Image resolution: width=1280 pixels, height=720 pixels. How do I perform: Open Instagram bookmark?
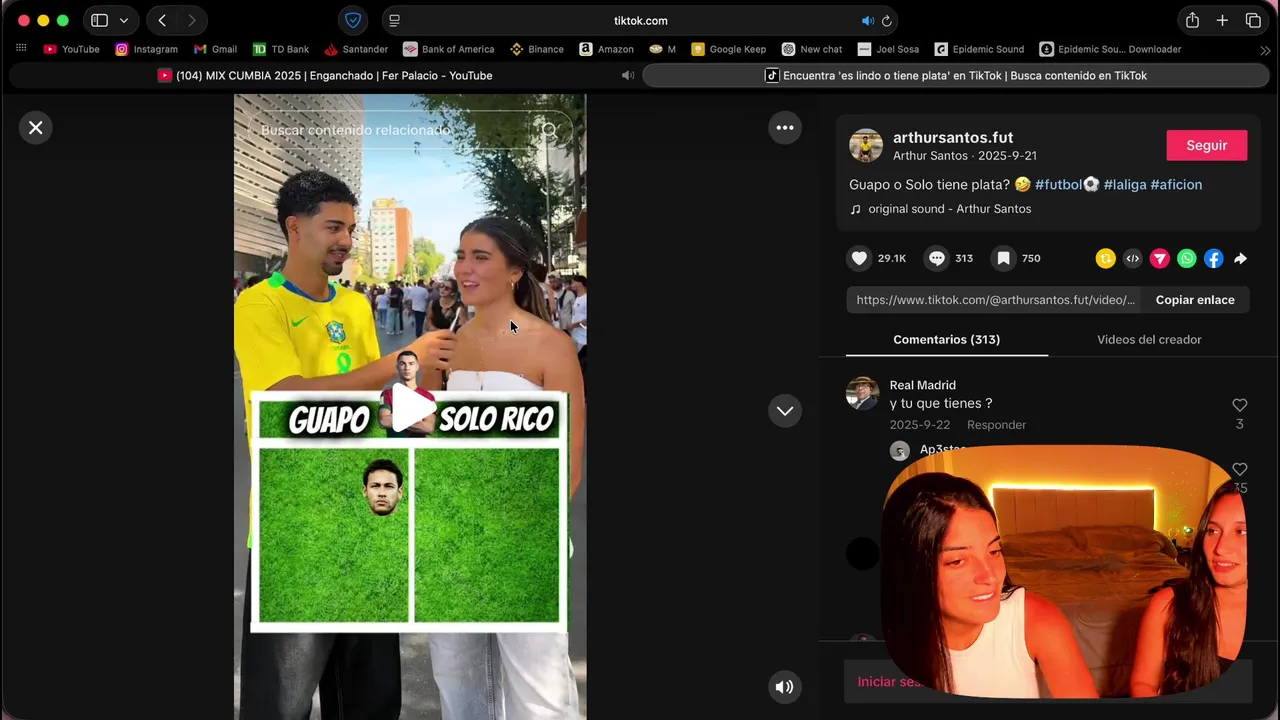(146, 49)
